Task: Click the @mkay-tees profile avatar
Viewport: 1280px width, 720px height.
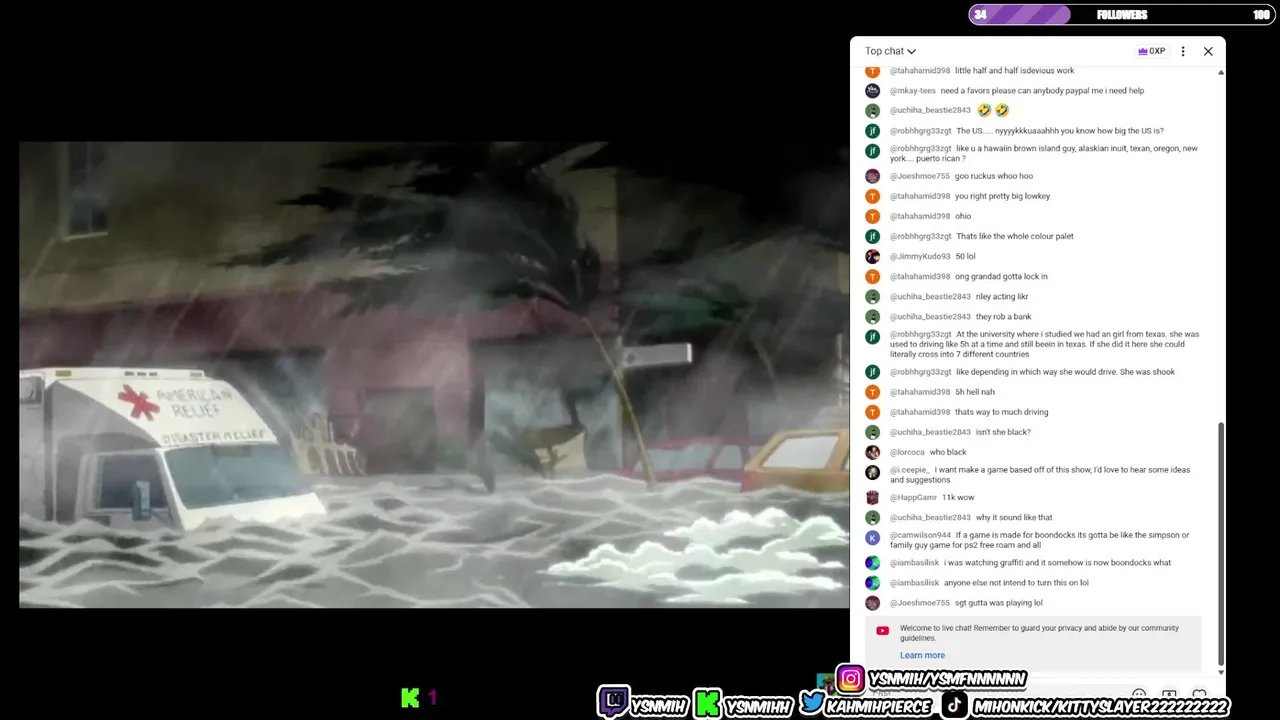Action: point(873,91)
